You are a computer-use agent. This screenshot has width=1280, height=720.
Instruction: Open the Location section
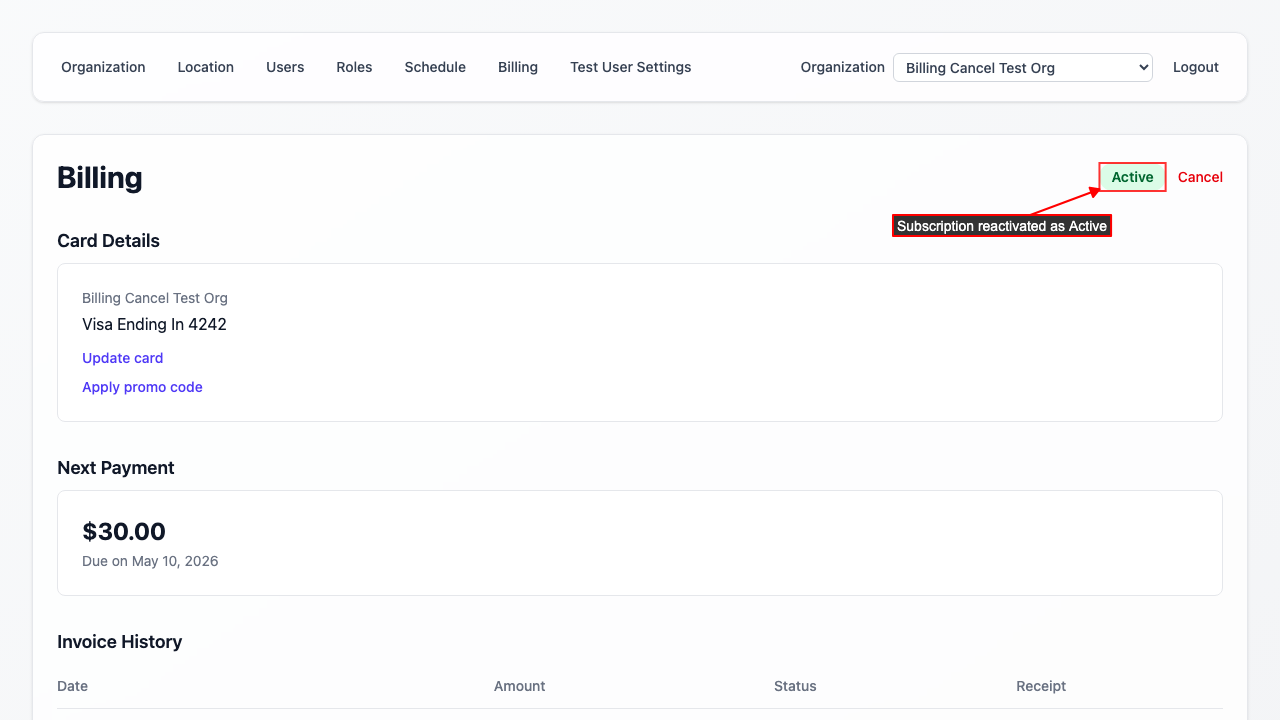pyautogui.click(x=205, y=67)
